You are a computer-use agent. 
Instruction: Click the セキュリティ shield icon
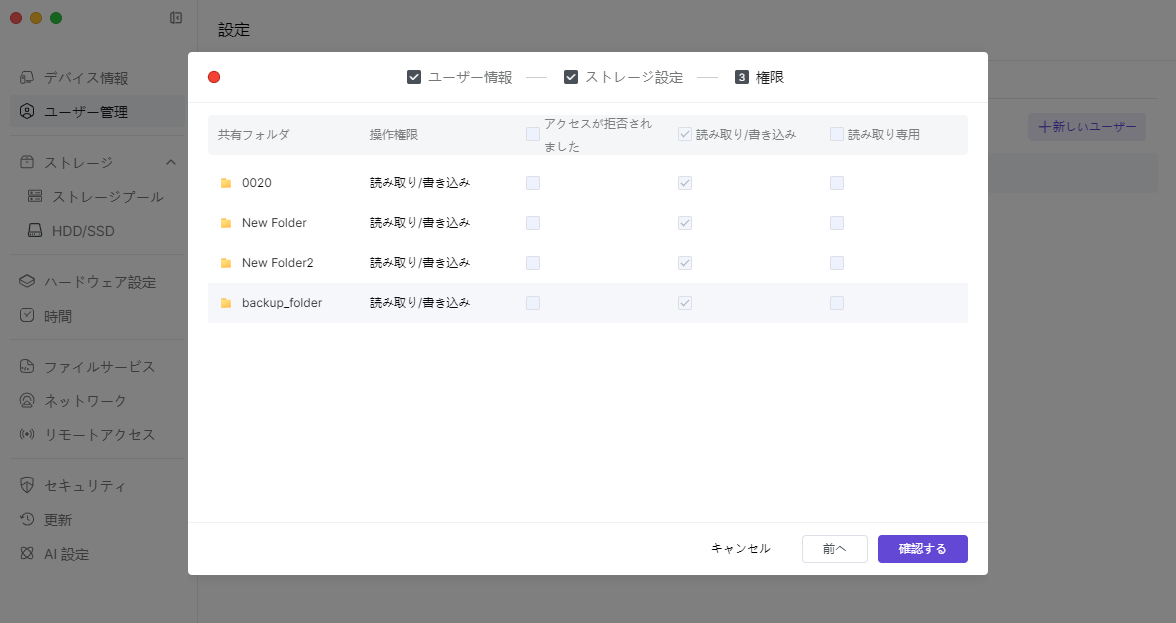coord(27,486)
